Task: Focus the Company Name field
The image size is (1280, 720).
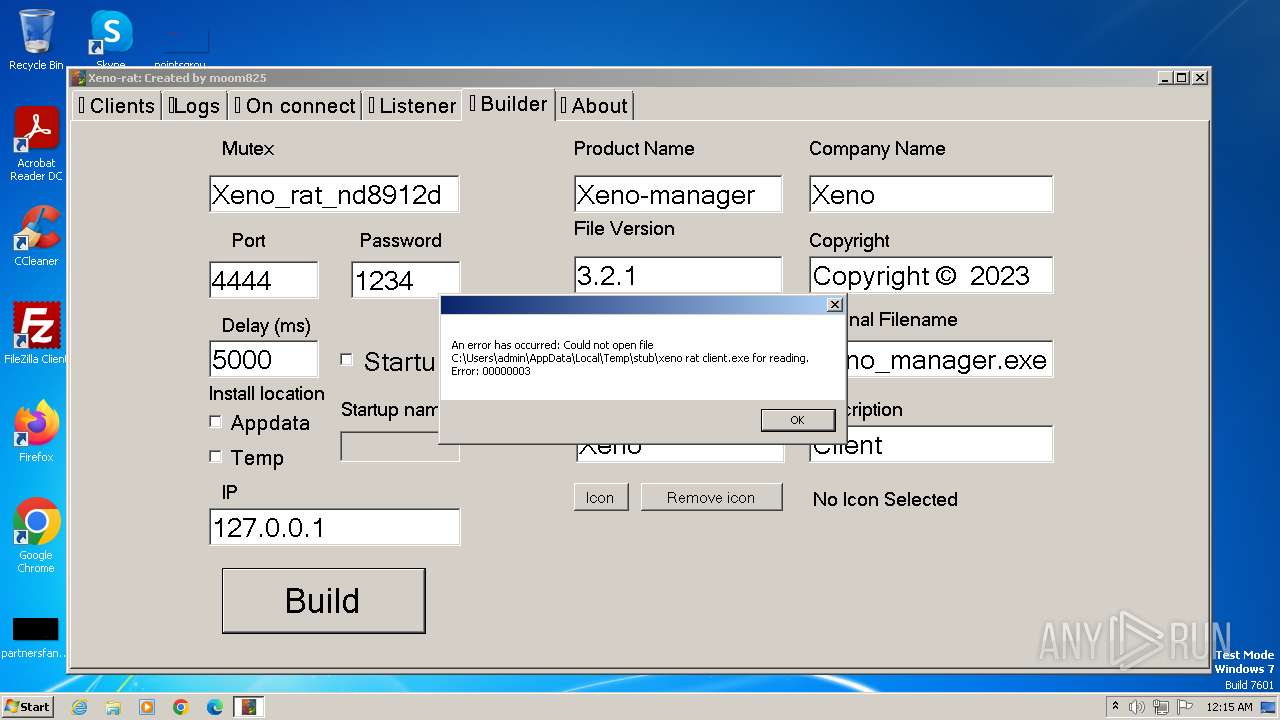Action: (x=930, y=194)
